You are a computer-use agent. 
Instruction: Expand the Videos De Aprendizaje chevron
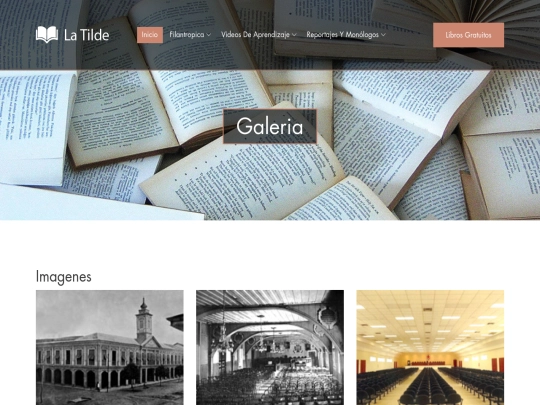click(294, 35)
